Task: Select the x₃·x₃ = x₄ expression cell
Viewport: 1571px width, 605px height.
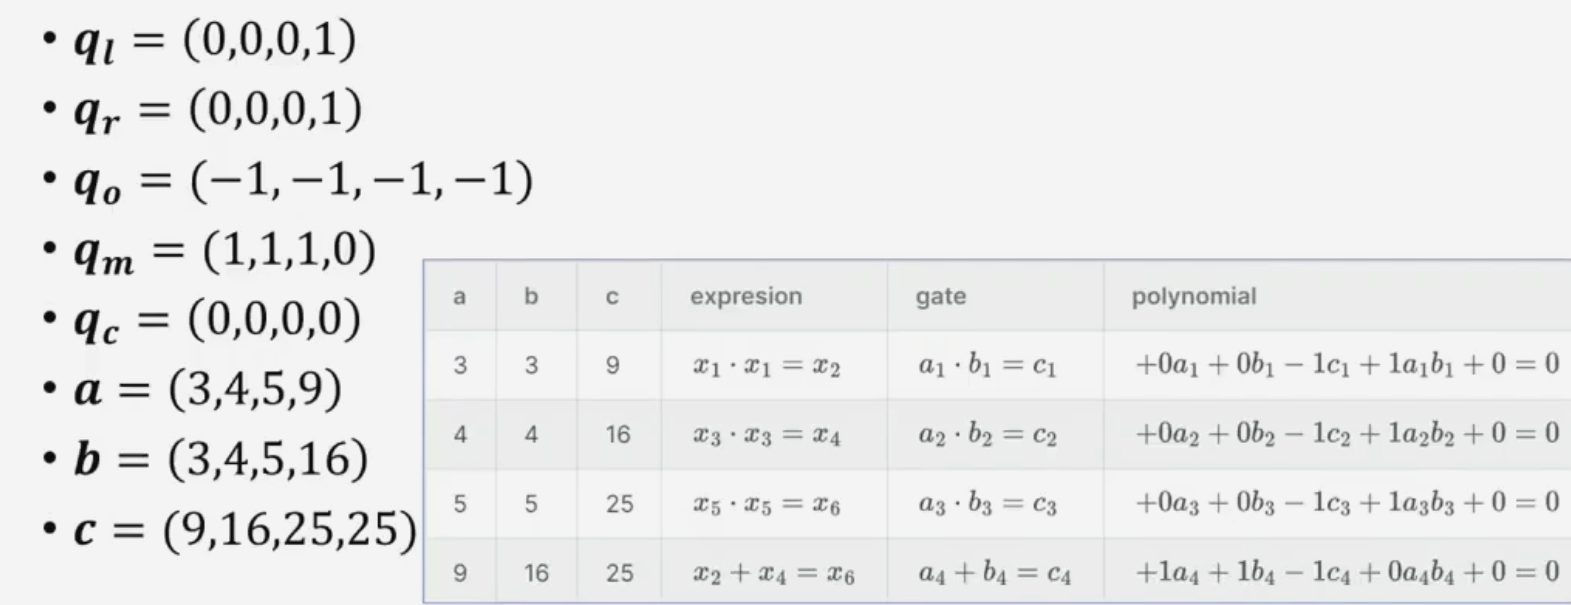Action: tap(766, 435)
